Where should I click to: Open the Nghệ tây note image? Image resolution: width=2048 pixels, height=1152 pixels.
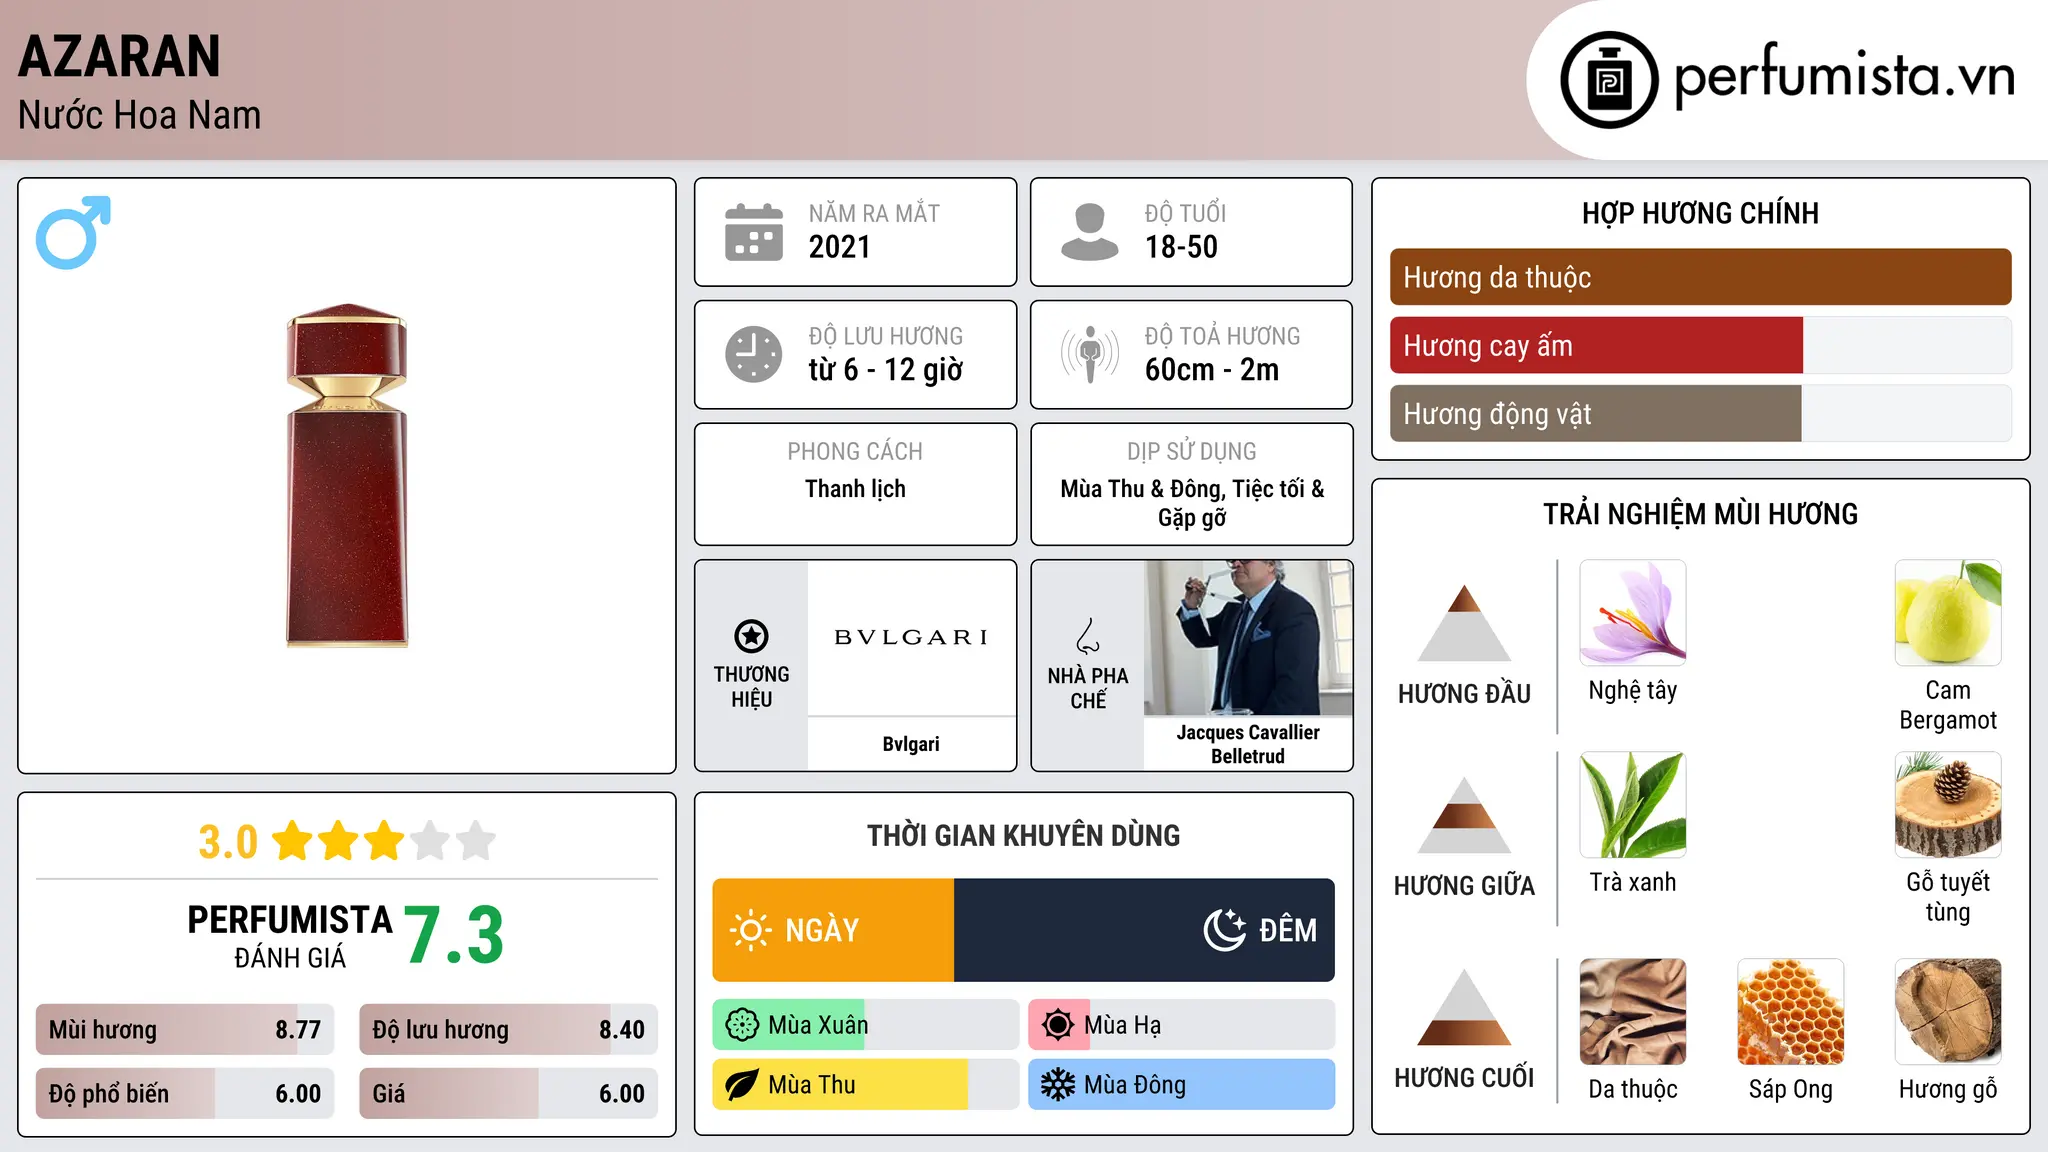click(x=1633, y=613)
